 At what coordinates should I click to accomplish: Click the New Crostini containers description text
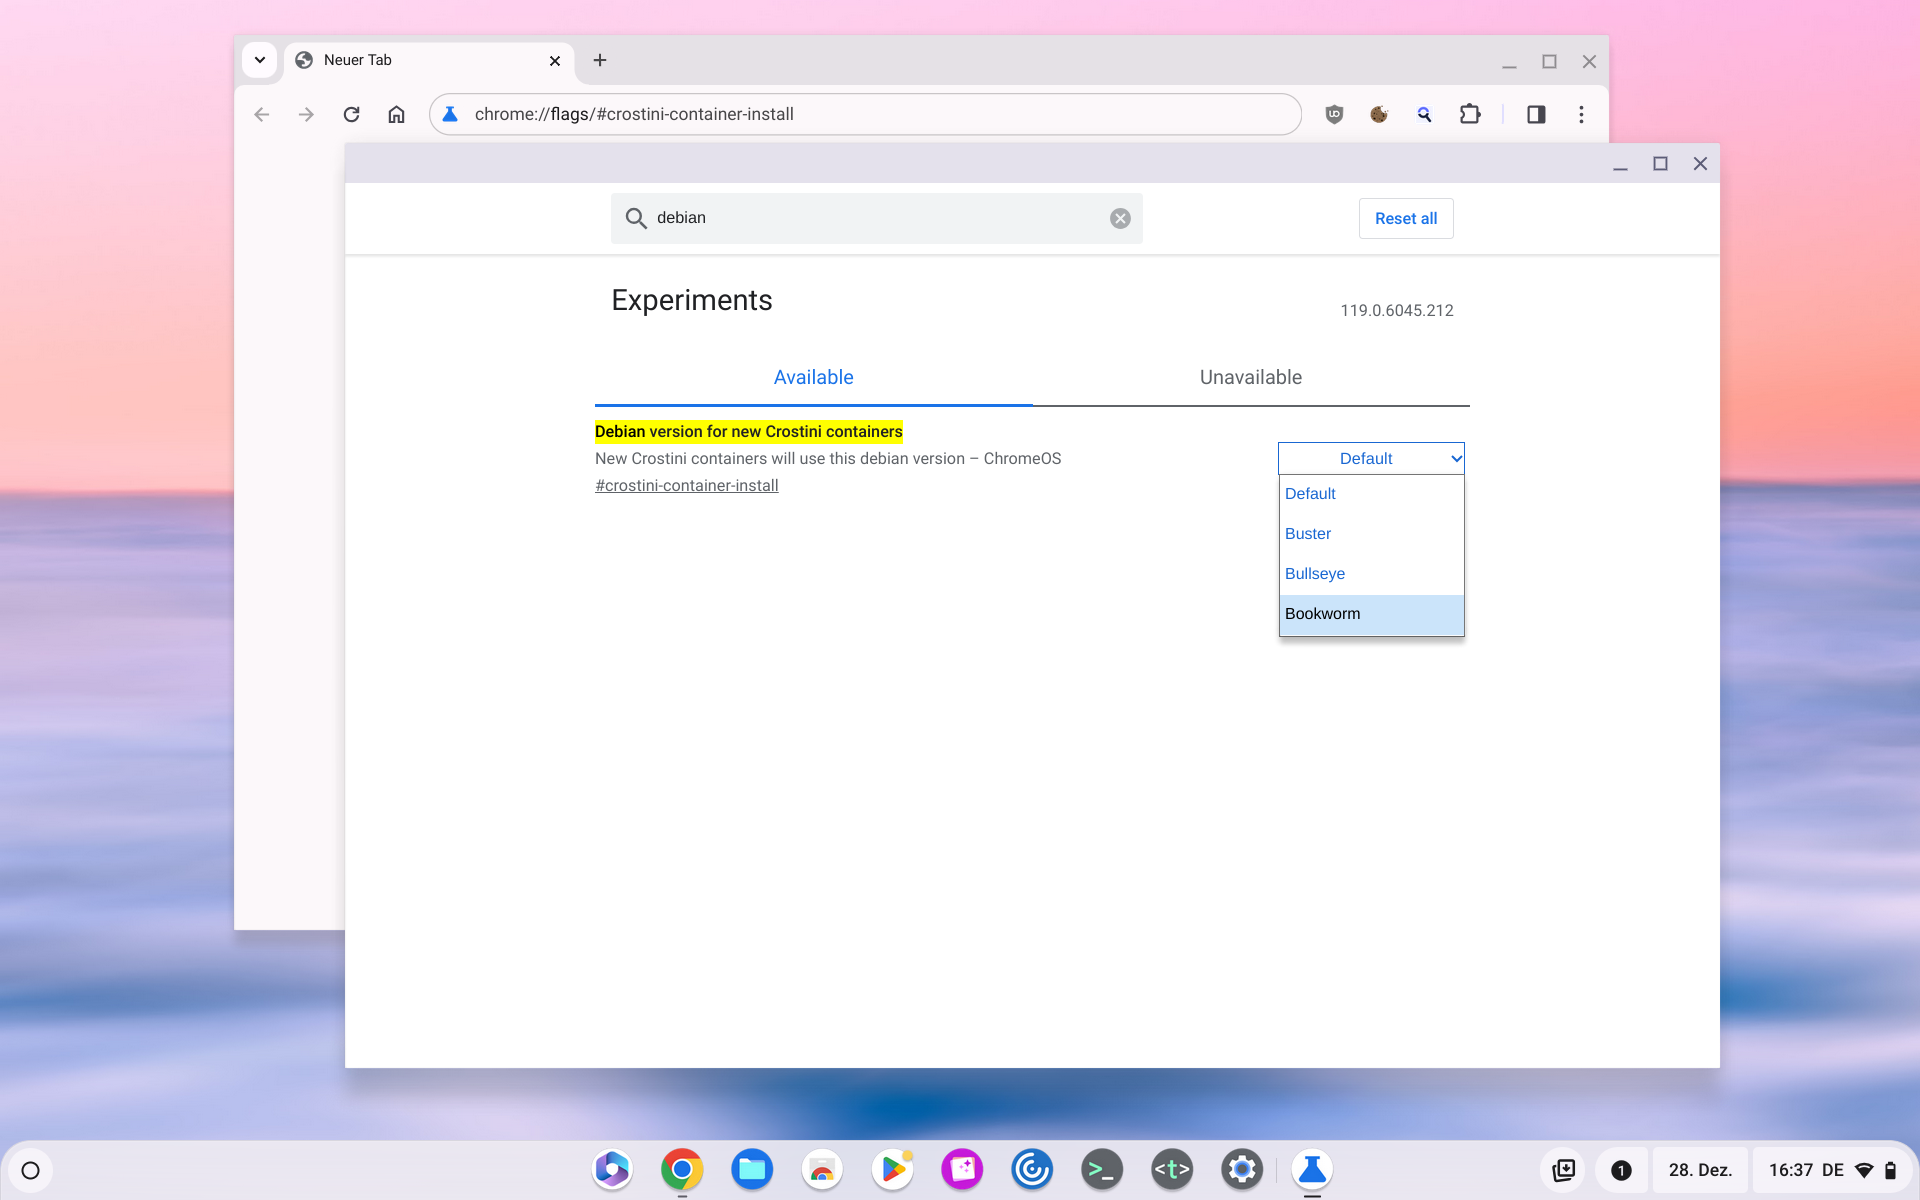[x=828, y=458]
